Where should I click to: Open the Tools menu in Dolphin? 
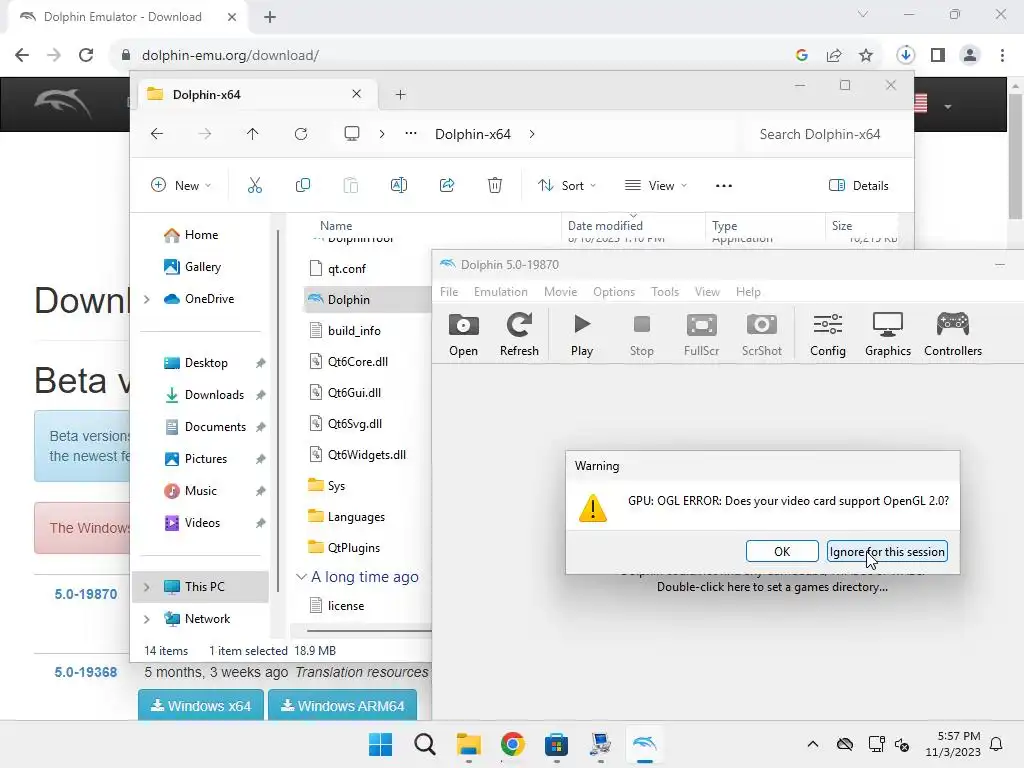tap(665, 292)
